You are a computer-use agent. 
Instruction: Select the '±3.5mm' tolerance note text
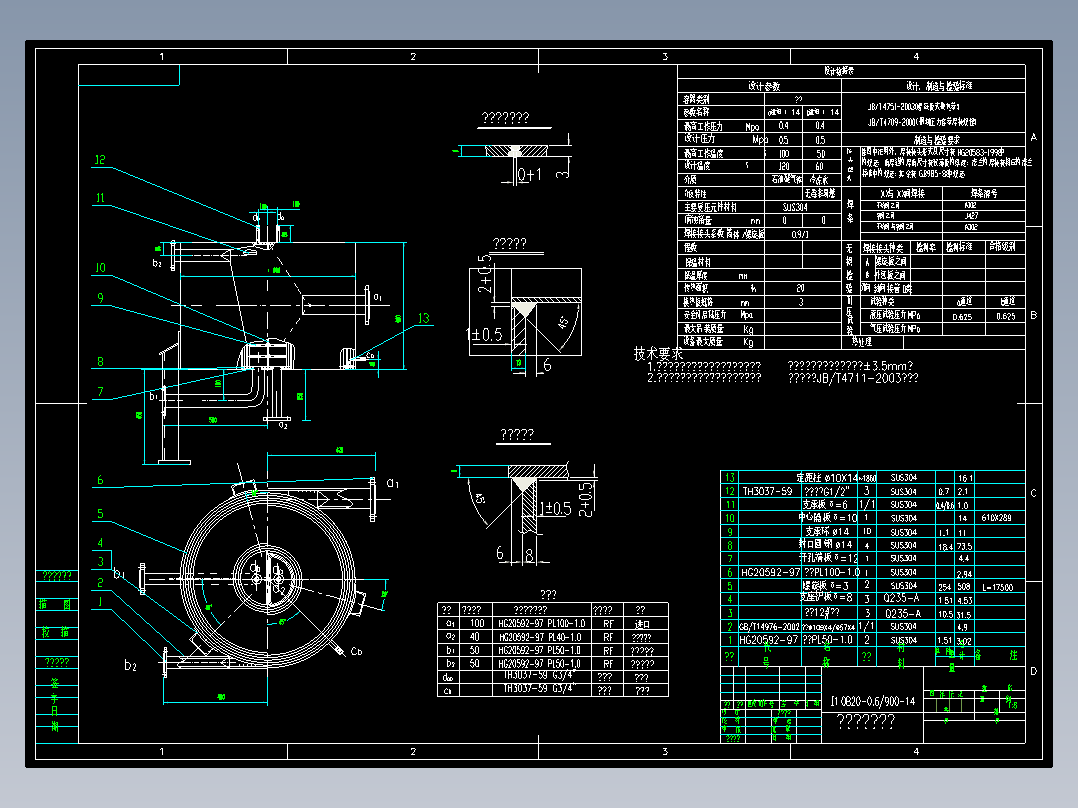point(884,366)
